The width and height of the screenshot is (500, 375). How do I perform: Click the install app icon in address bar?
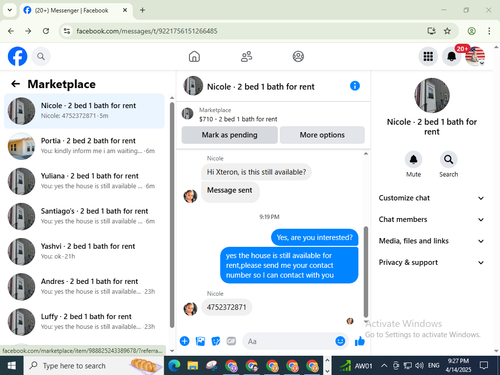pos(431,31)
